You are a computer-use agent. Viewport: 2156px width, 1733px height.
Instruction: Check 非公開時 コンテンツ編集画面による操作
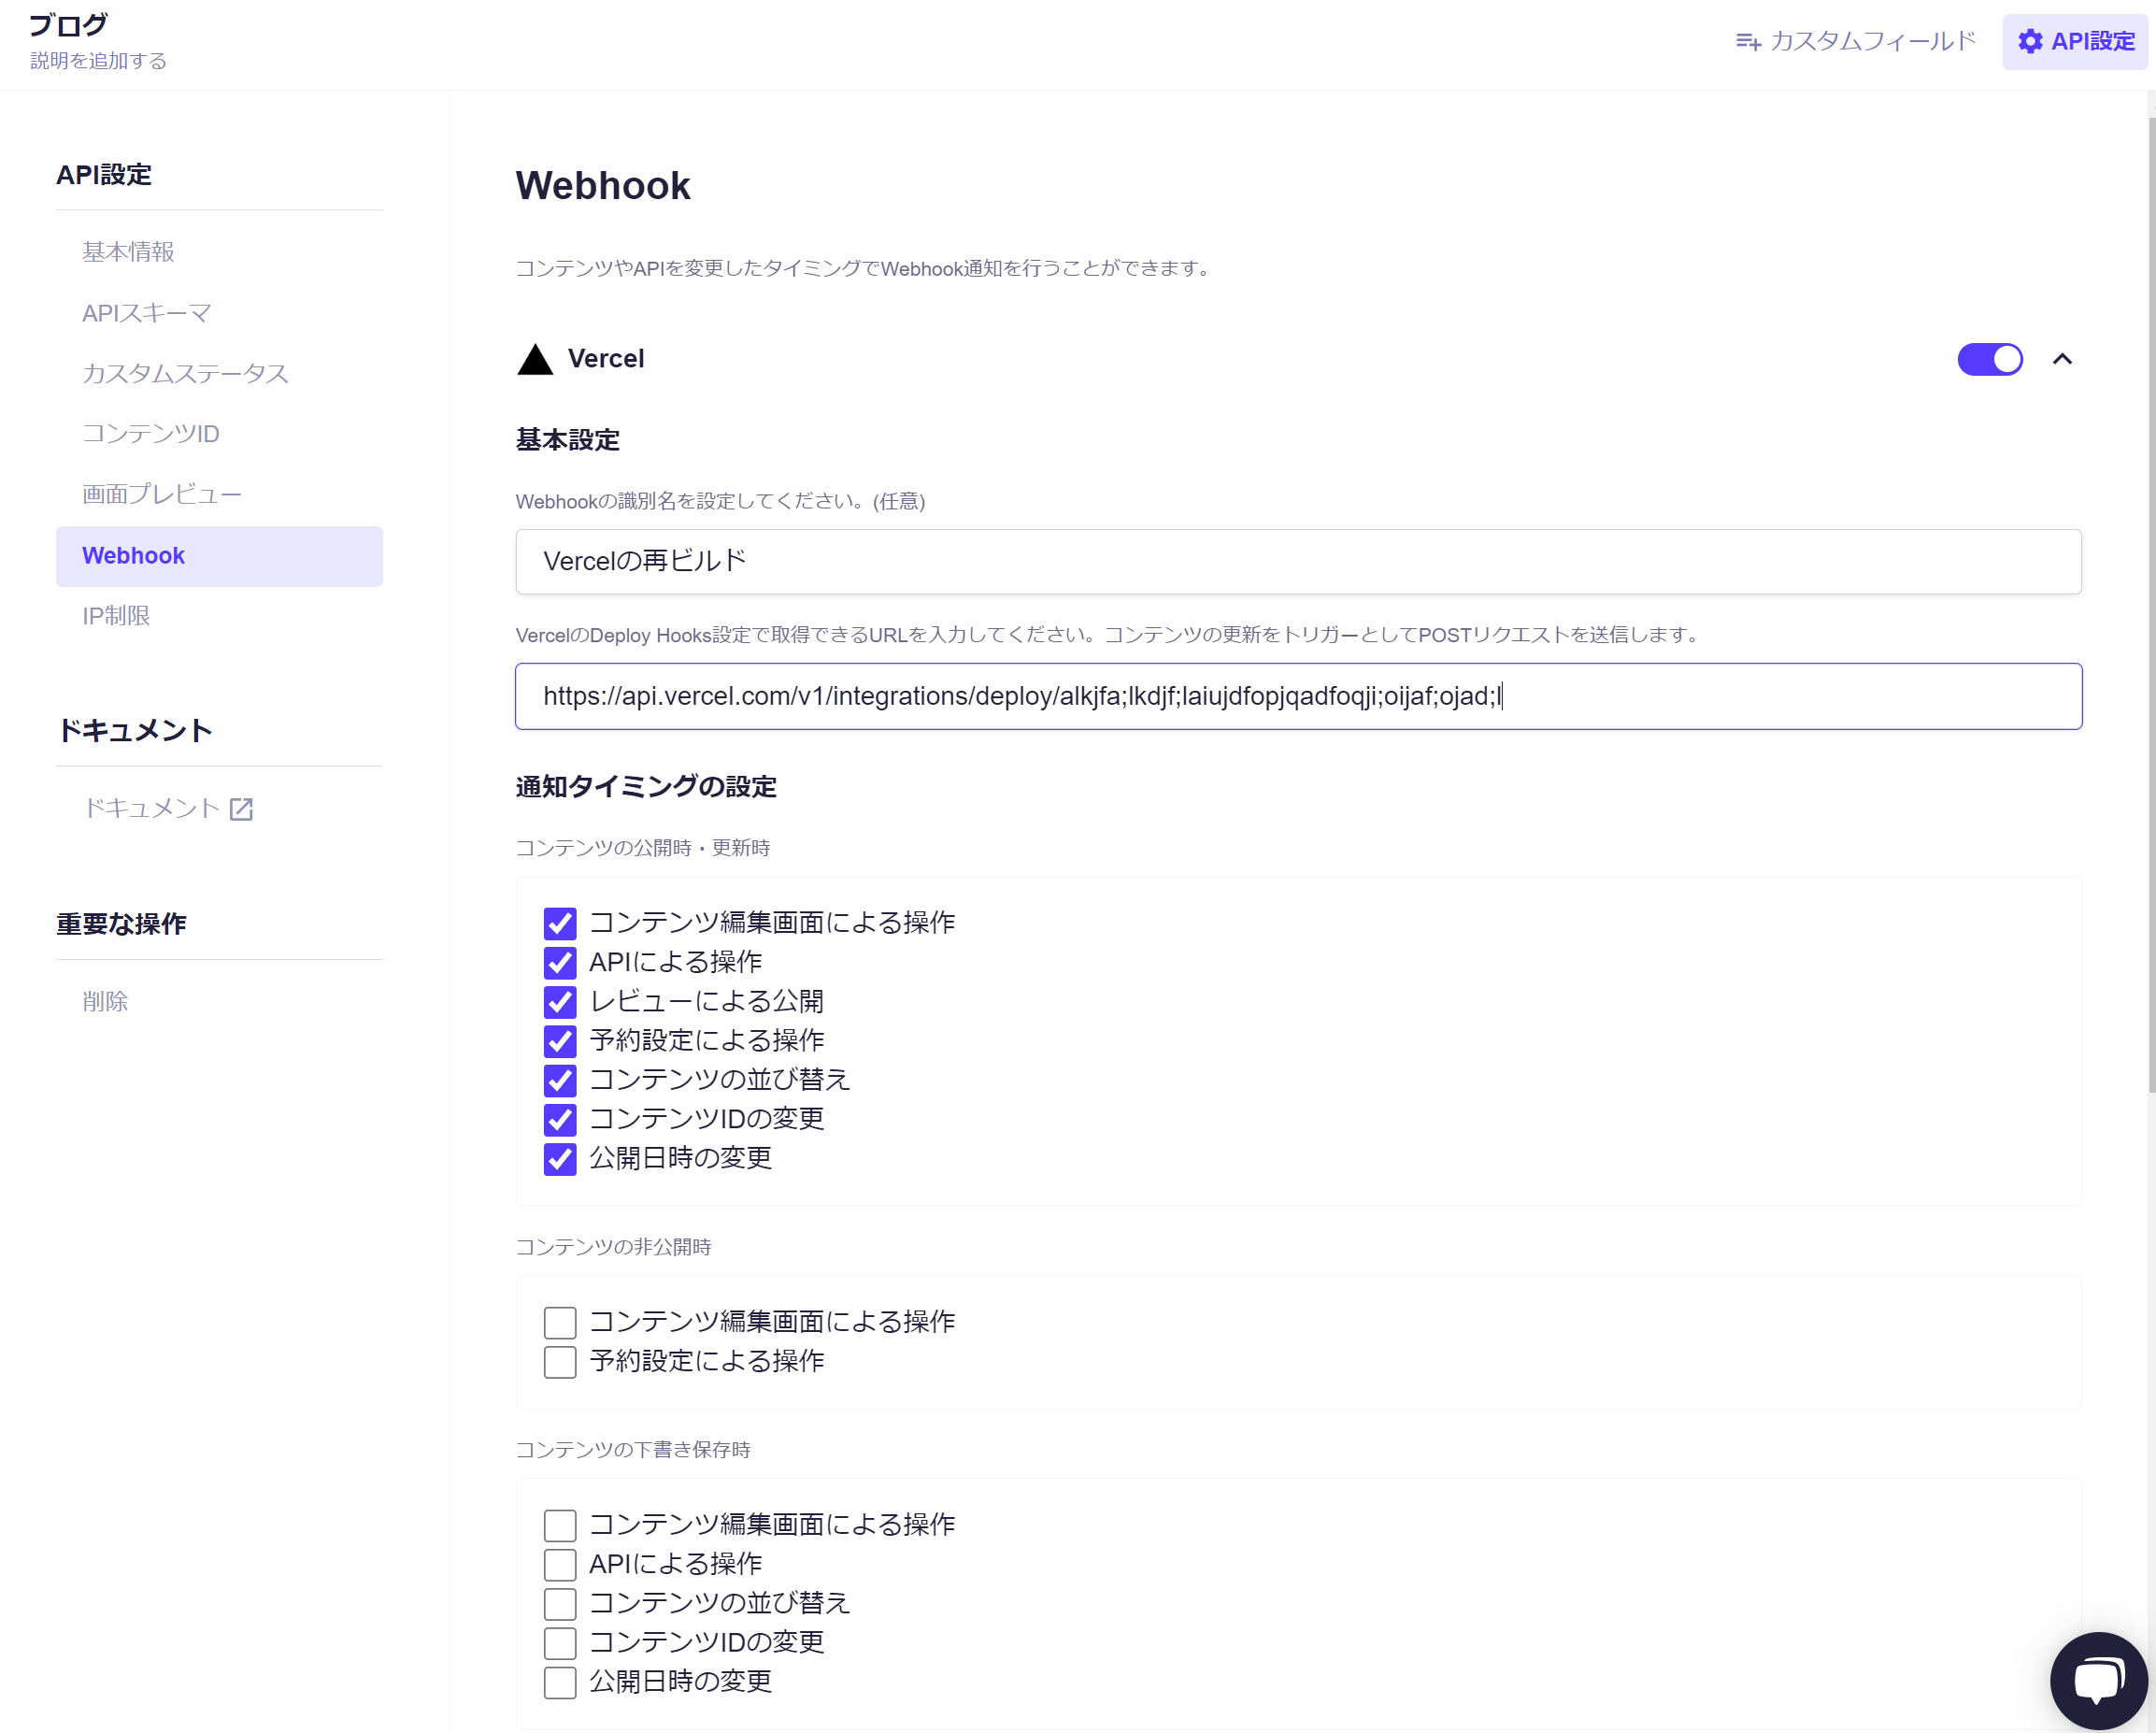(x=560, y=1322)
